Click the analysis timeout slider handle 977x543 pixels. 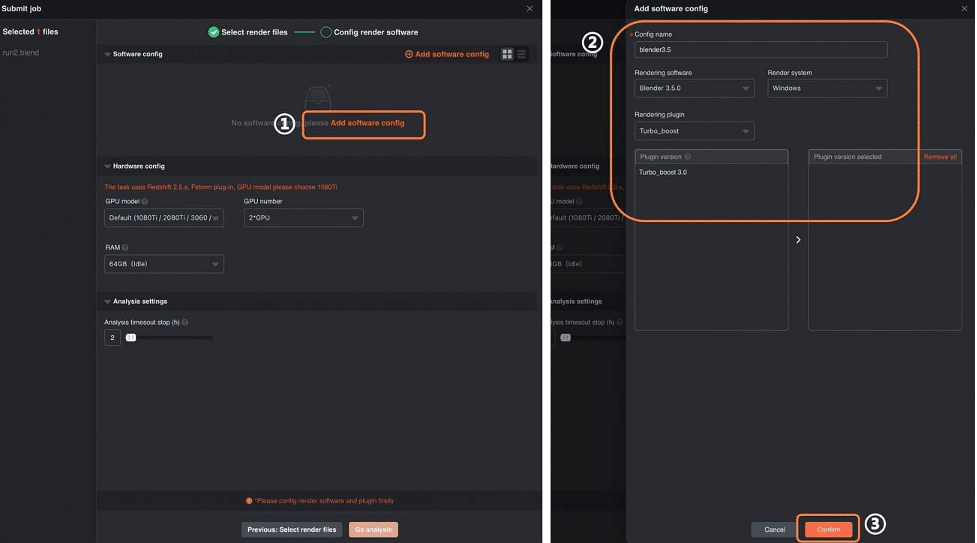point(130,338)
